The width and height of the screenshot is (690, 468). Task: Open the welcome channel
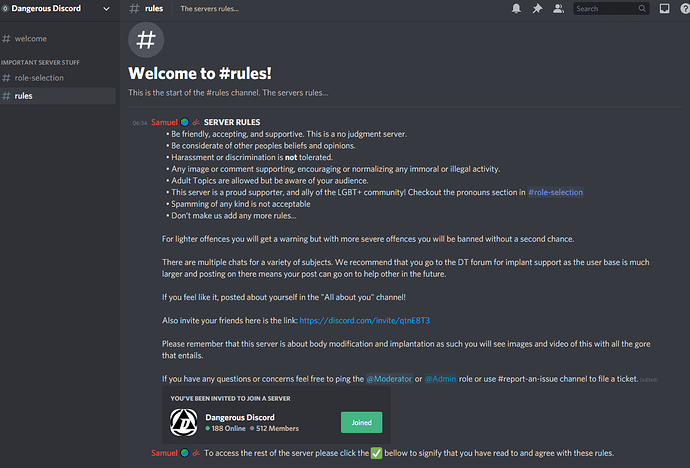point(58,39)
